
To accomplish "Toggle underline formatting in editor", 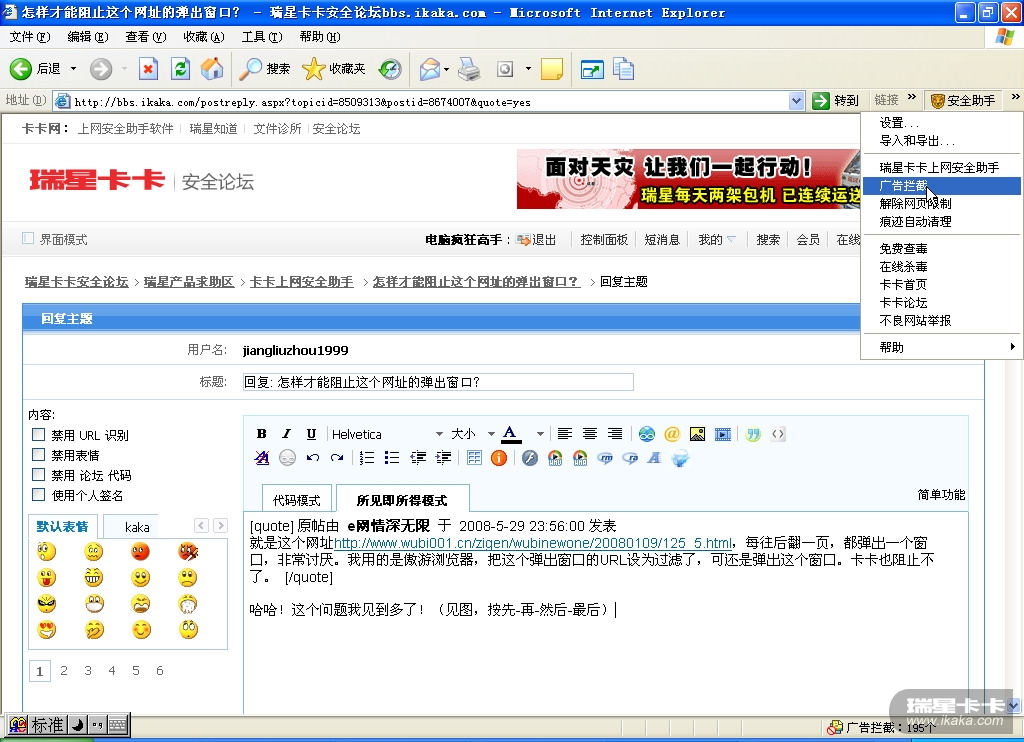I will 311,434.
